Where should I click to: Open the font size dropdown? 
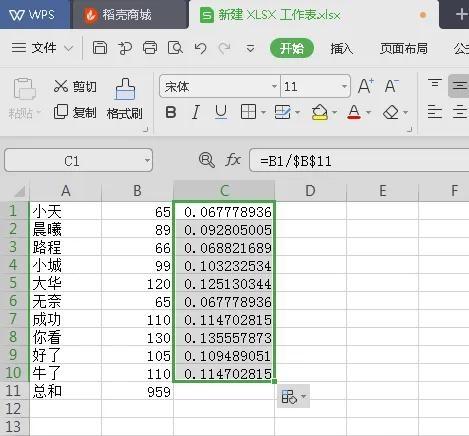pos(344,86)
